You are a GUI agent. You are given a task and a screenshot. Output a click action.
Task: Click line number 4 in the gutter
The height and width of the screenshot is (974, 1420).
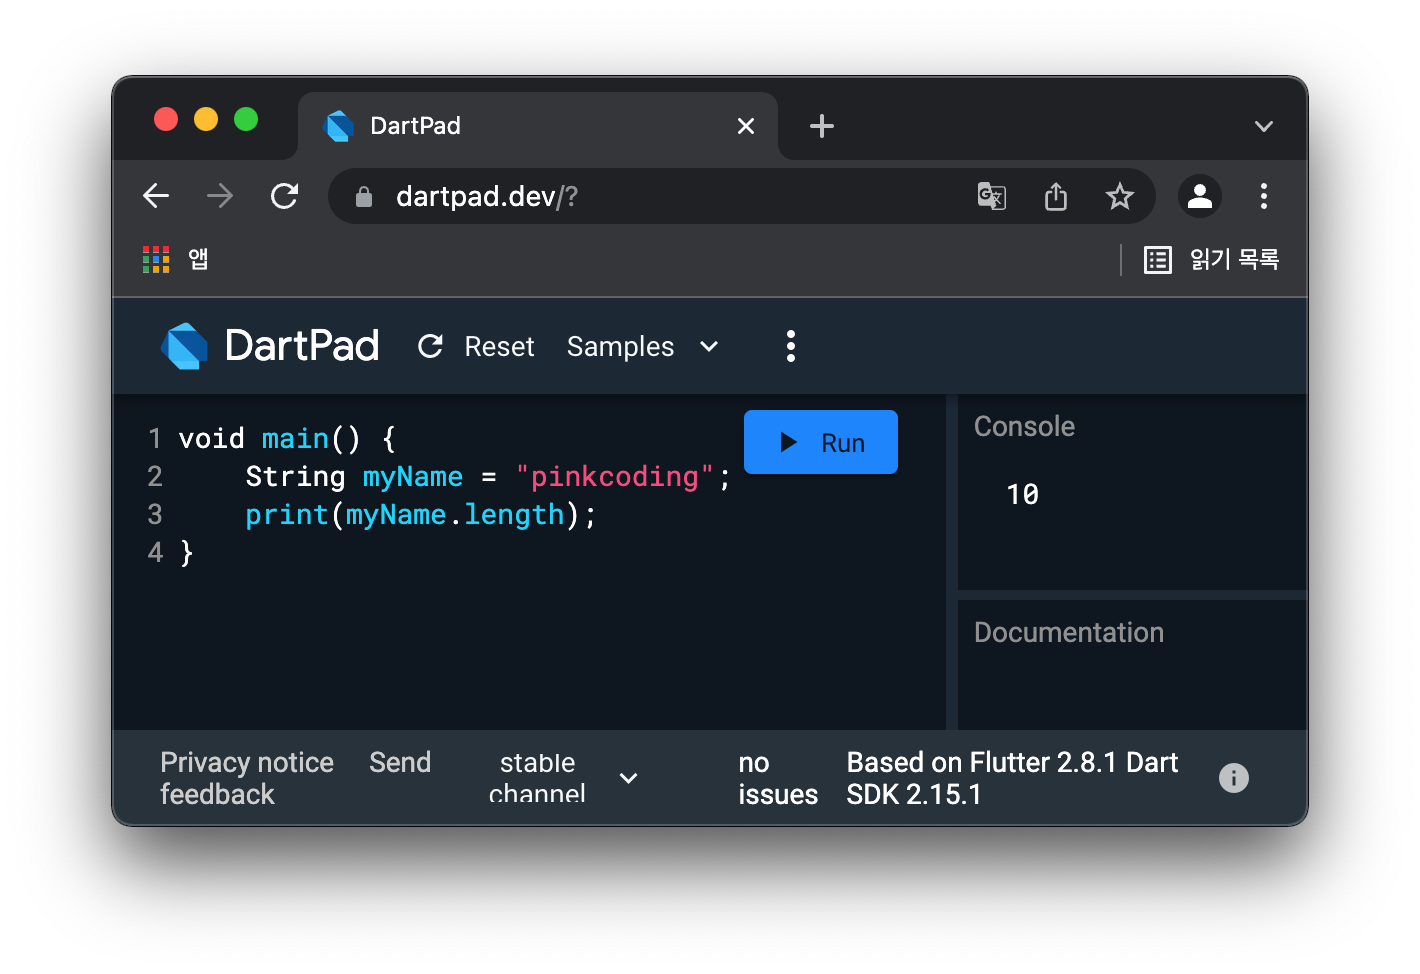tap(155, 553)
